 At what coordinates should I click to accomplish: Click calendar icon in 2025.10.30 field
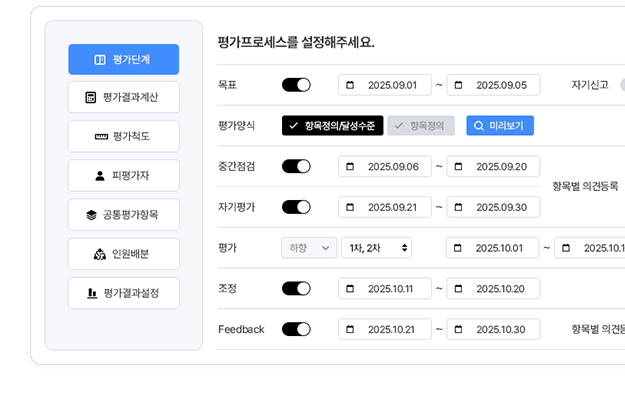point(458,330)
